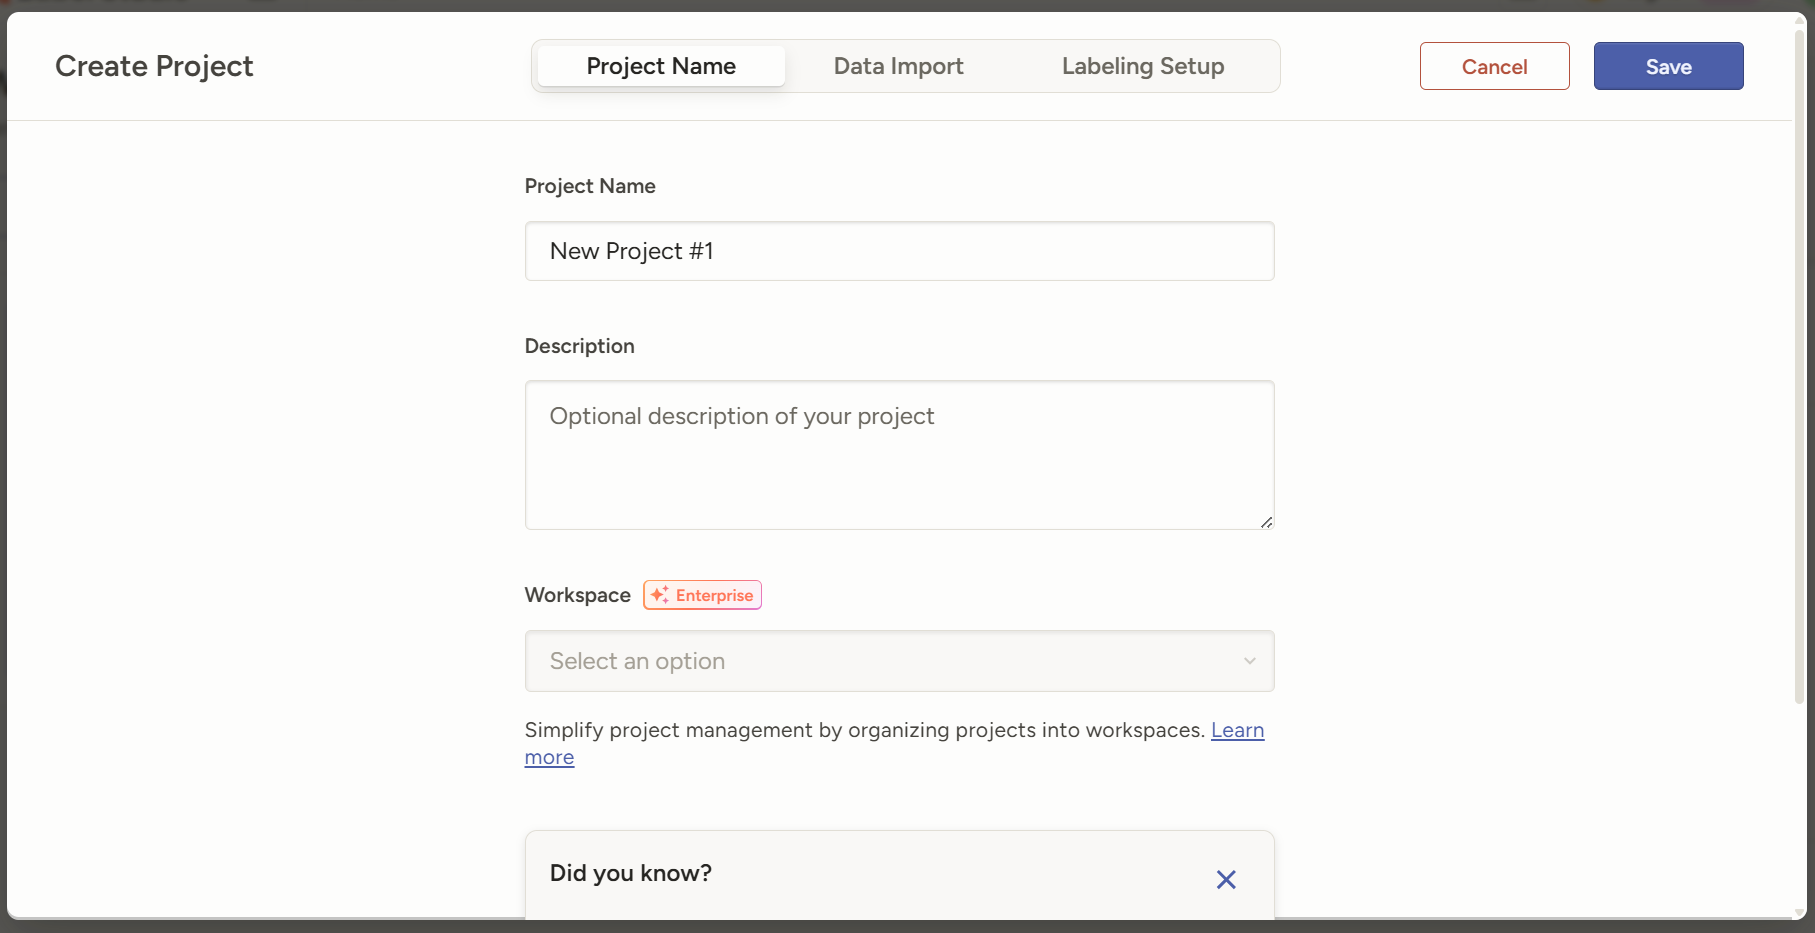1815x933 pixels.
Task: Open the Workspace Select an option dropdown
Action: tap(898, 661)
